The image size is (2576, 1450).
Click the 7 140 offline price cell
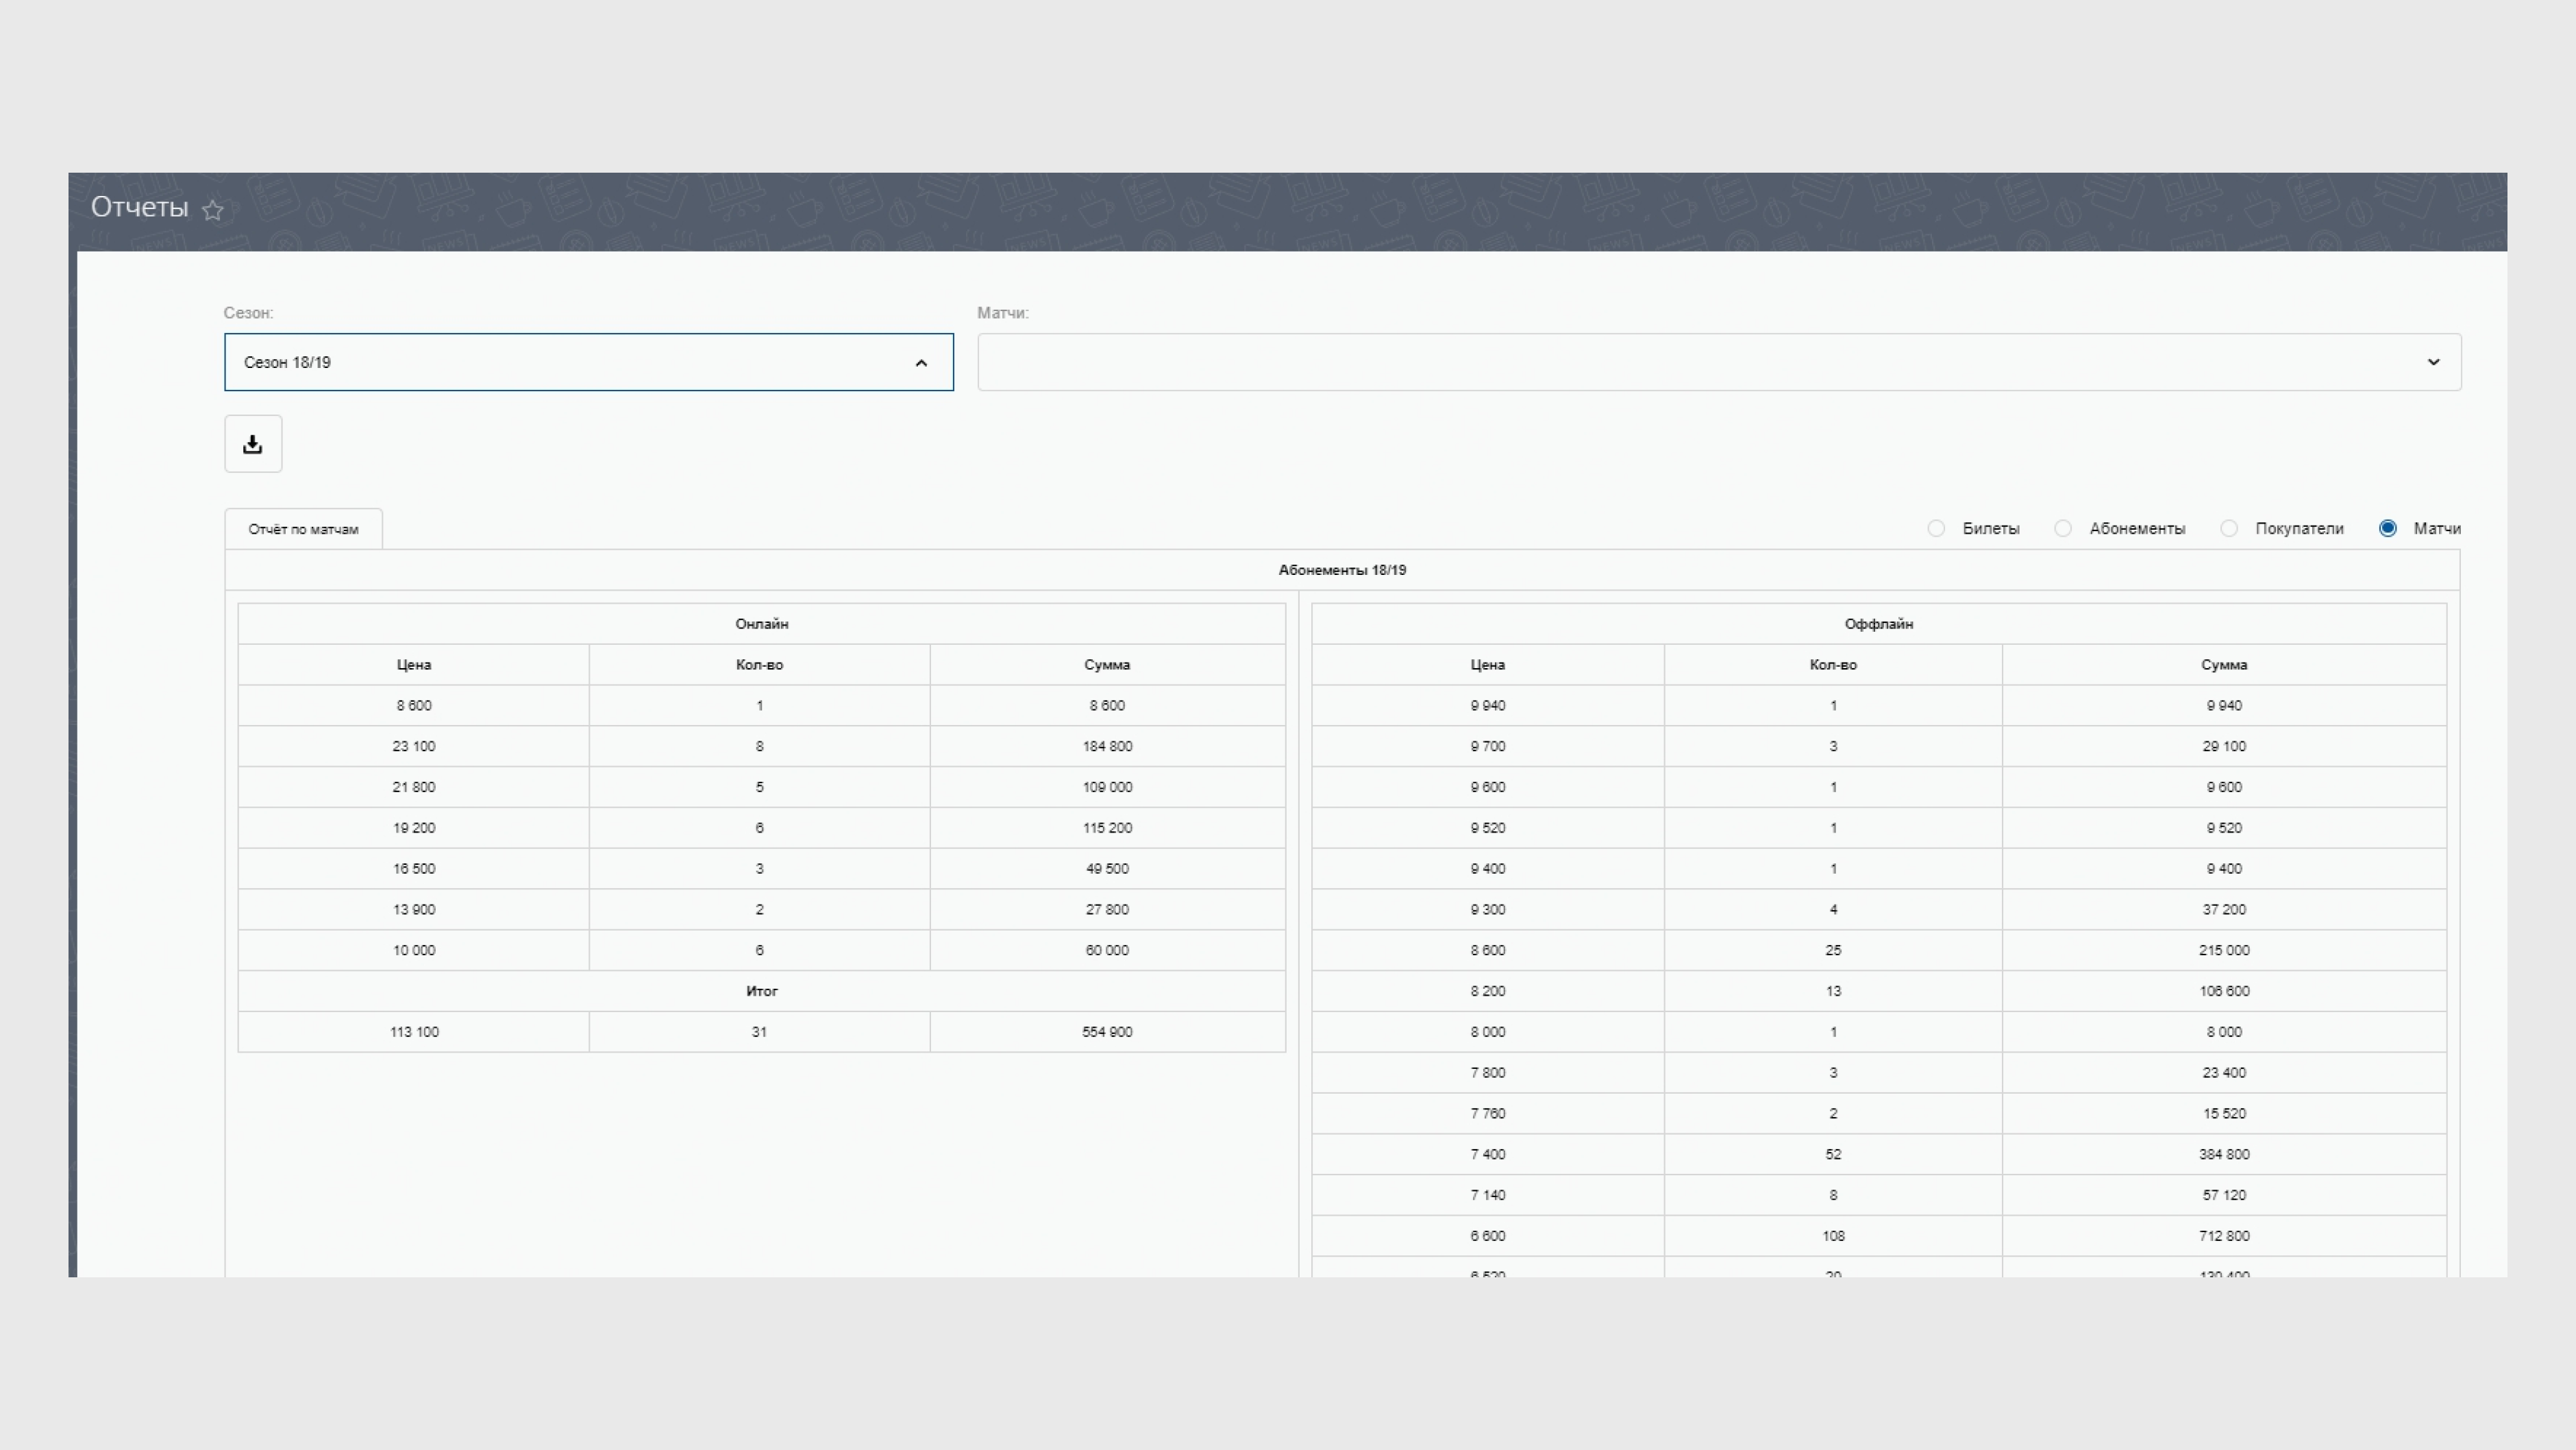pyautogui.click(x=1488, y=1196)
